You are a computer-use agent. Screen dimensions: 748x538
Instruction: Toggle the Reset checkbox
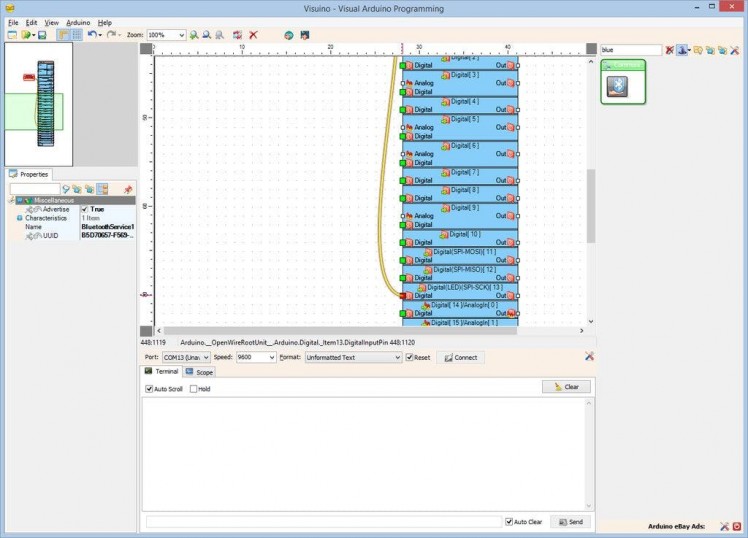(x=409, y=357)
